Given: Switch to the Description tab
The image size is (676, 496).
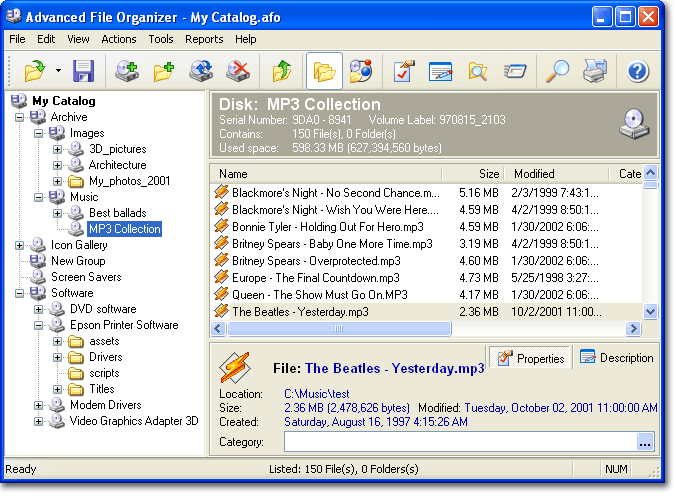Looking at the screenshot, I should click(617, 357).
